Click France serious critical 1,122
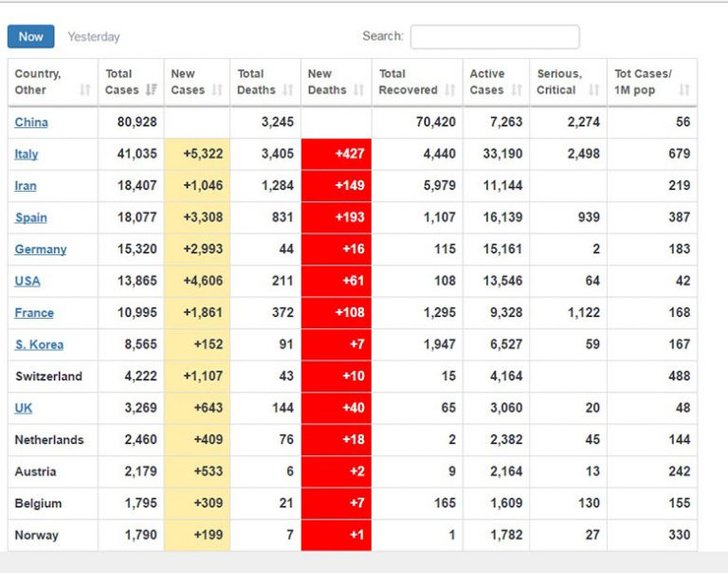The height and width of the screenshot is (573, 728). (x=584, y=313)
